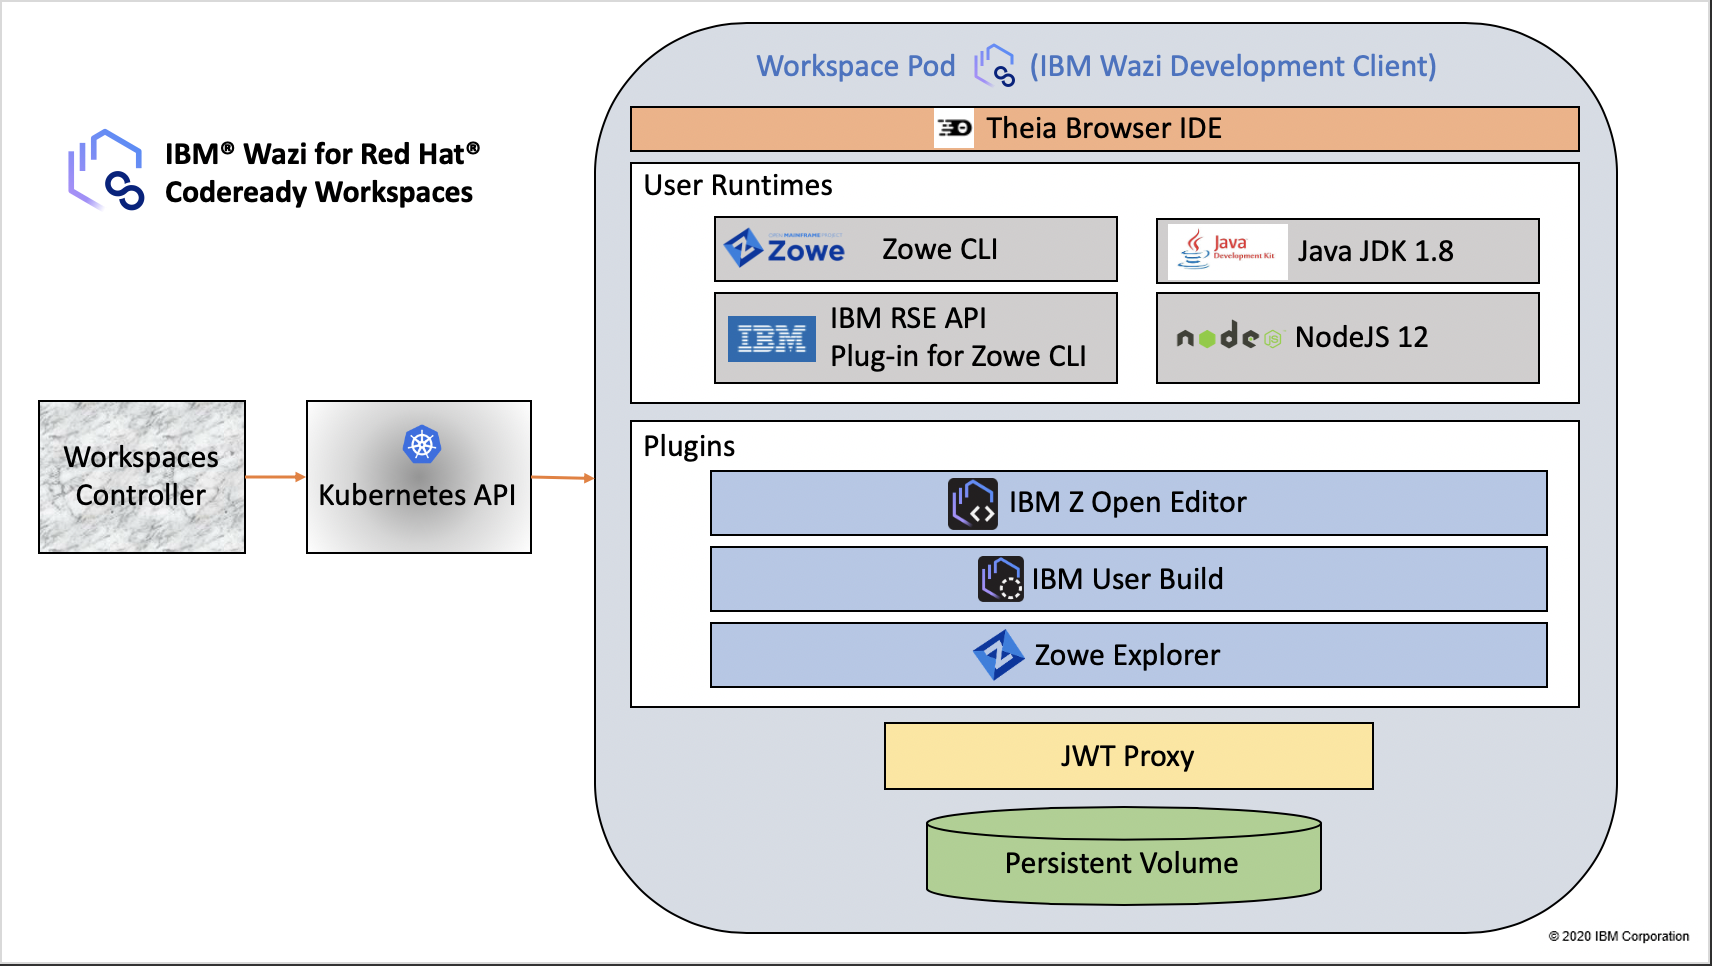Click the IBM Wazi Codeready Workspaces logo
This screenshot has width=1712, height=966.
[x=106, y=170]
